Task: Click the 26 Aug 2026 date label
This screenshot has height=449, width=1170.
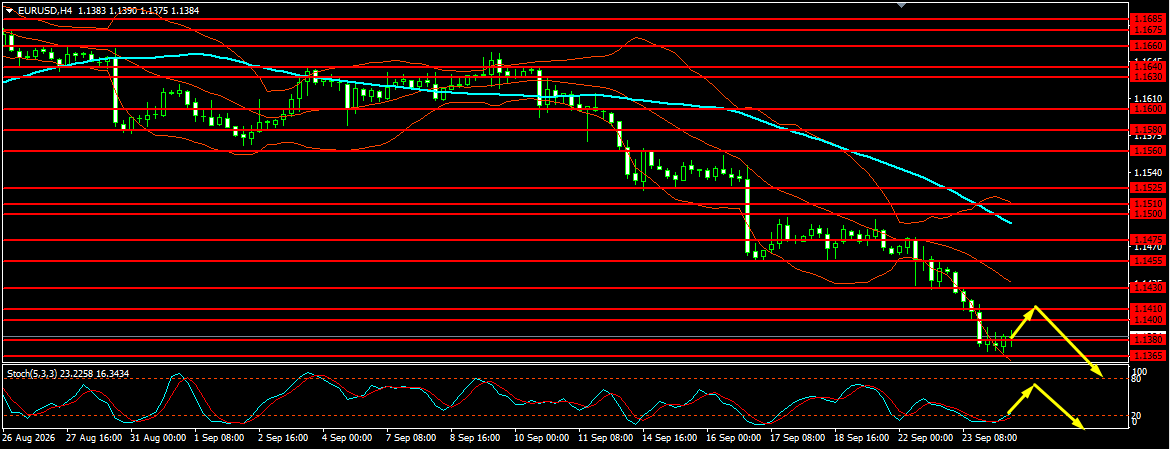Action: coord(27,439)
